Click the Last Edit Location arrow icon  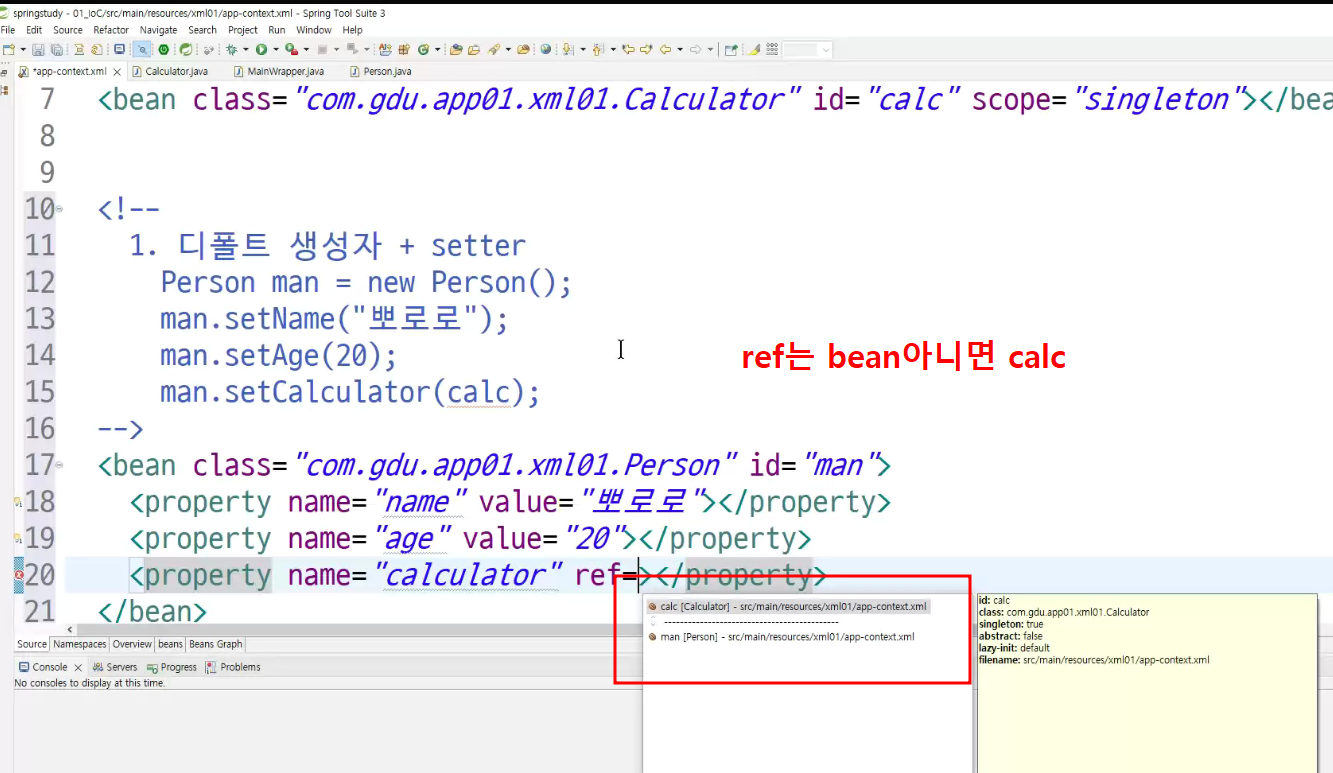click(x=628, y=49)
